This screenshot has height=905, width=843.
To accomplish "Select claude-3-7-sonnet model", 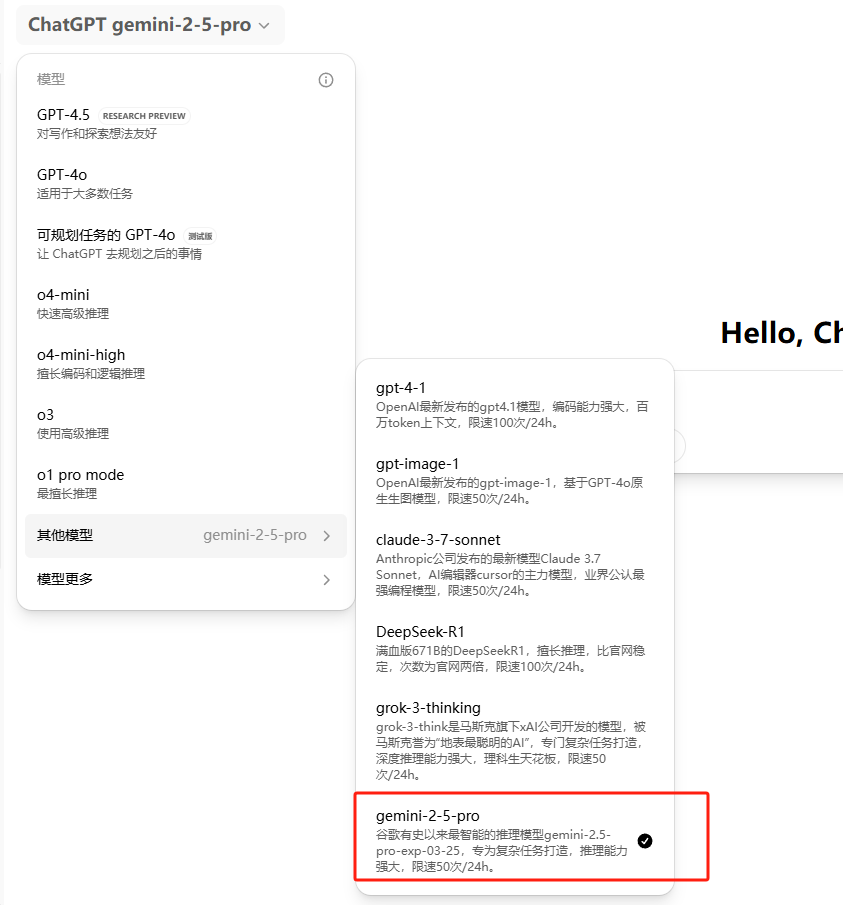I will point(515,564).
